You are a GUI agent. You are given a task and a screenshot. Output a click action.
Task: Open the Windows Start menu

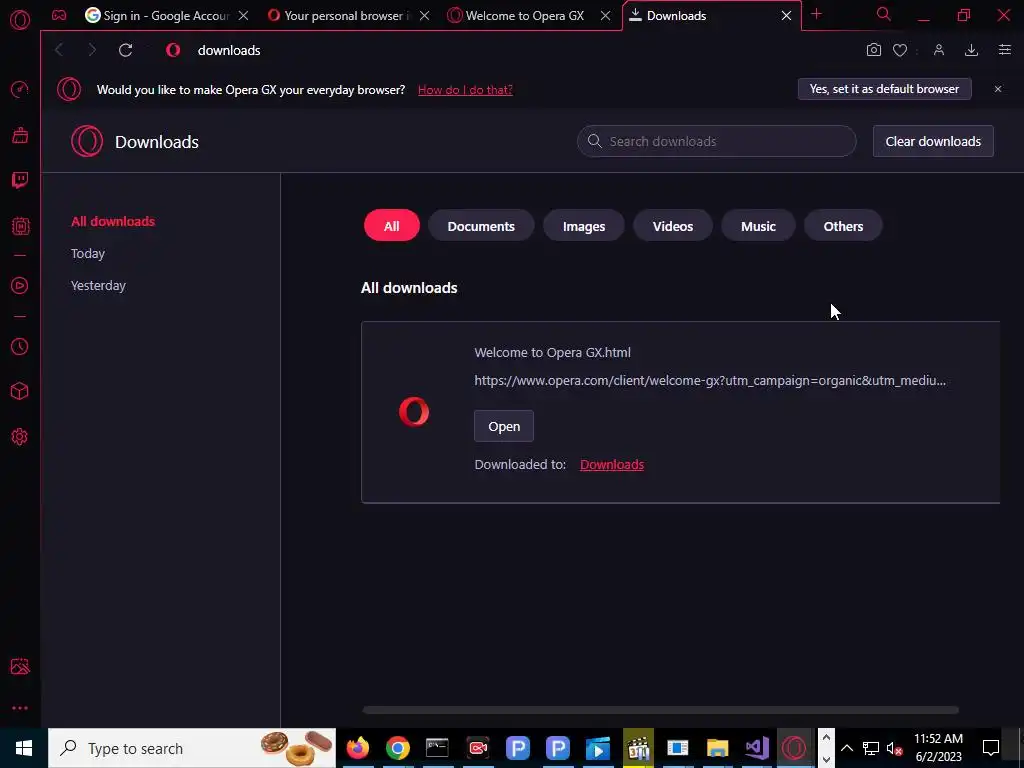coord(24,748)
